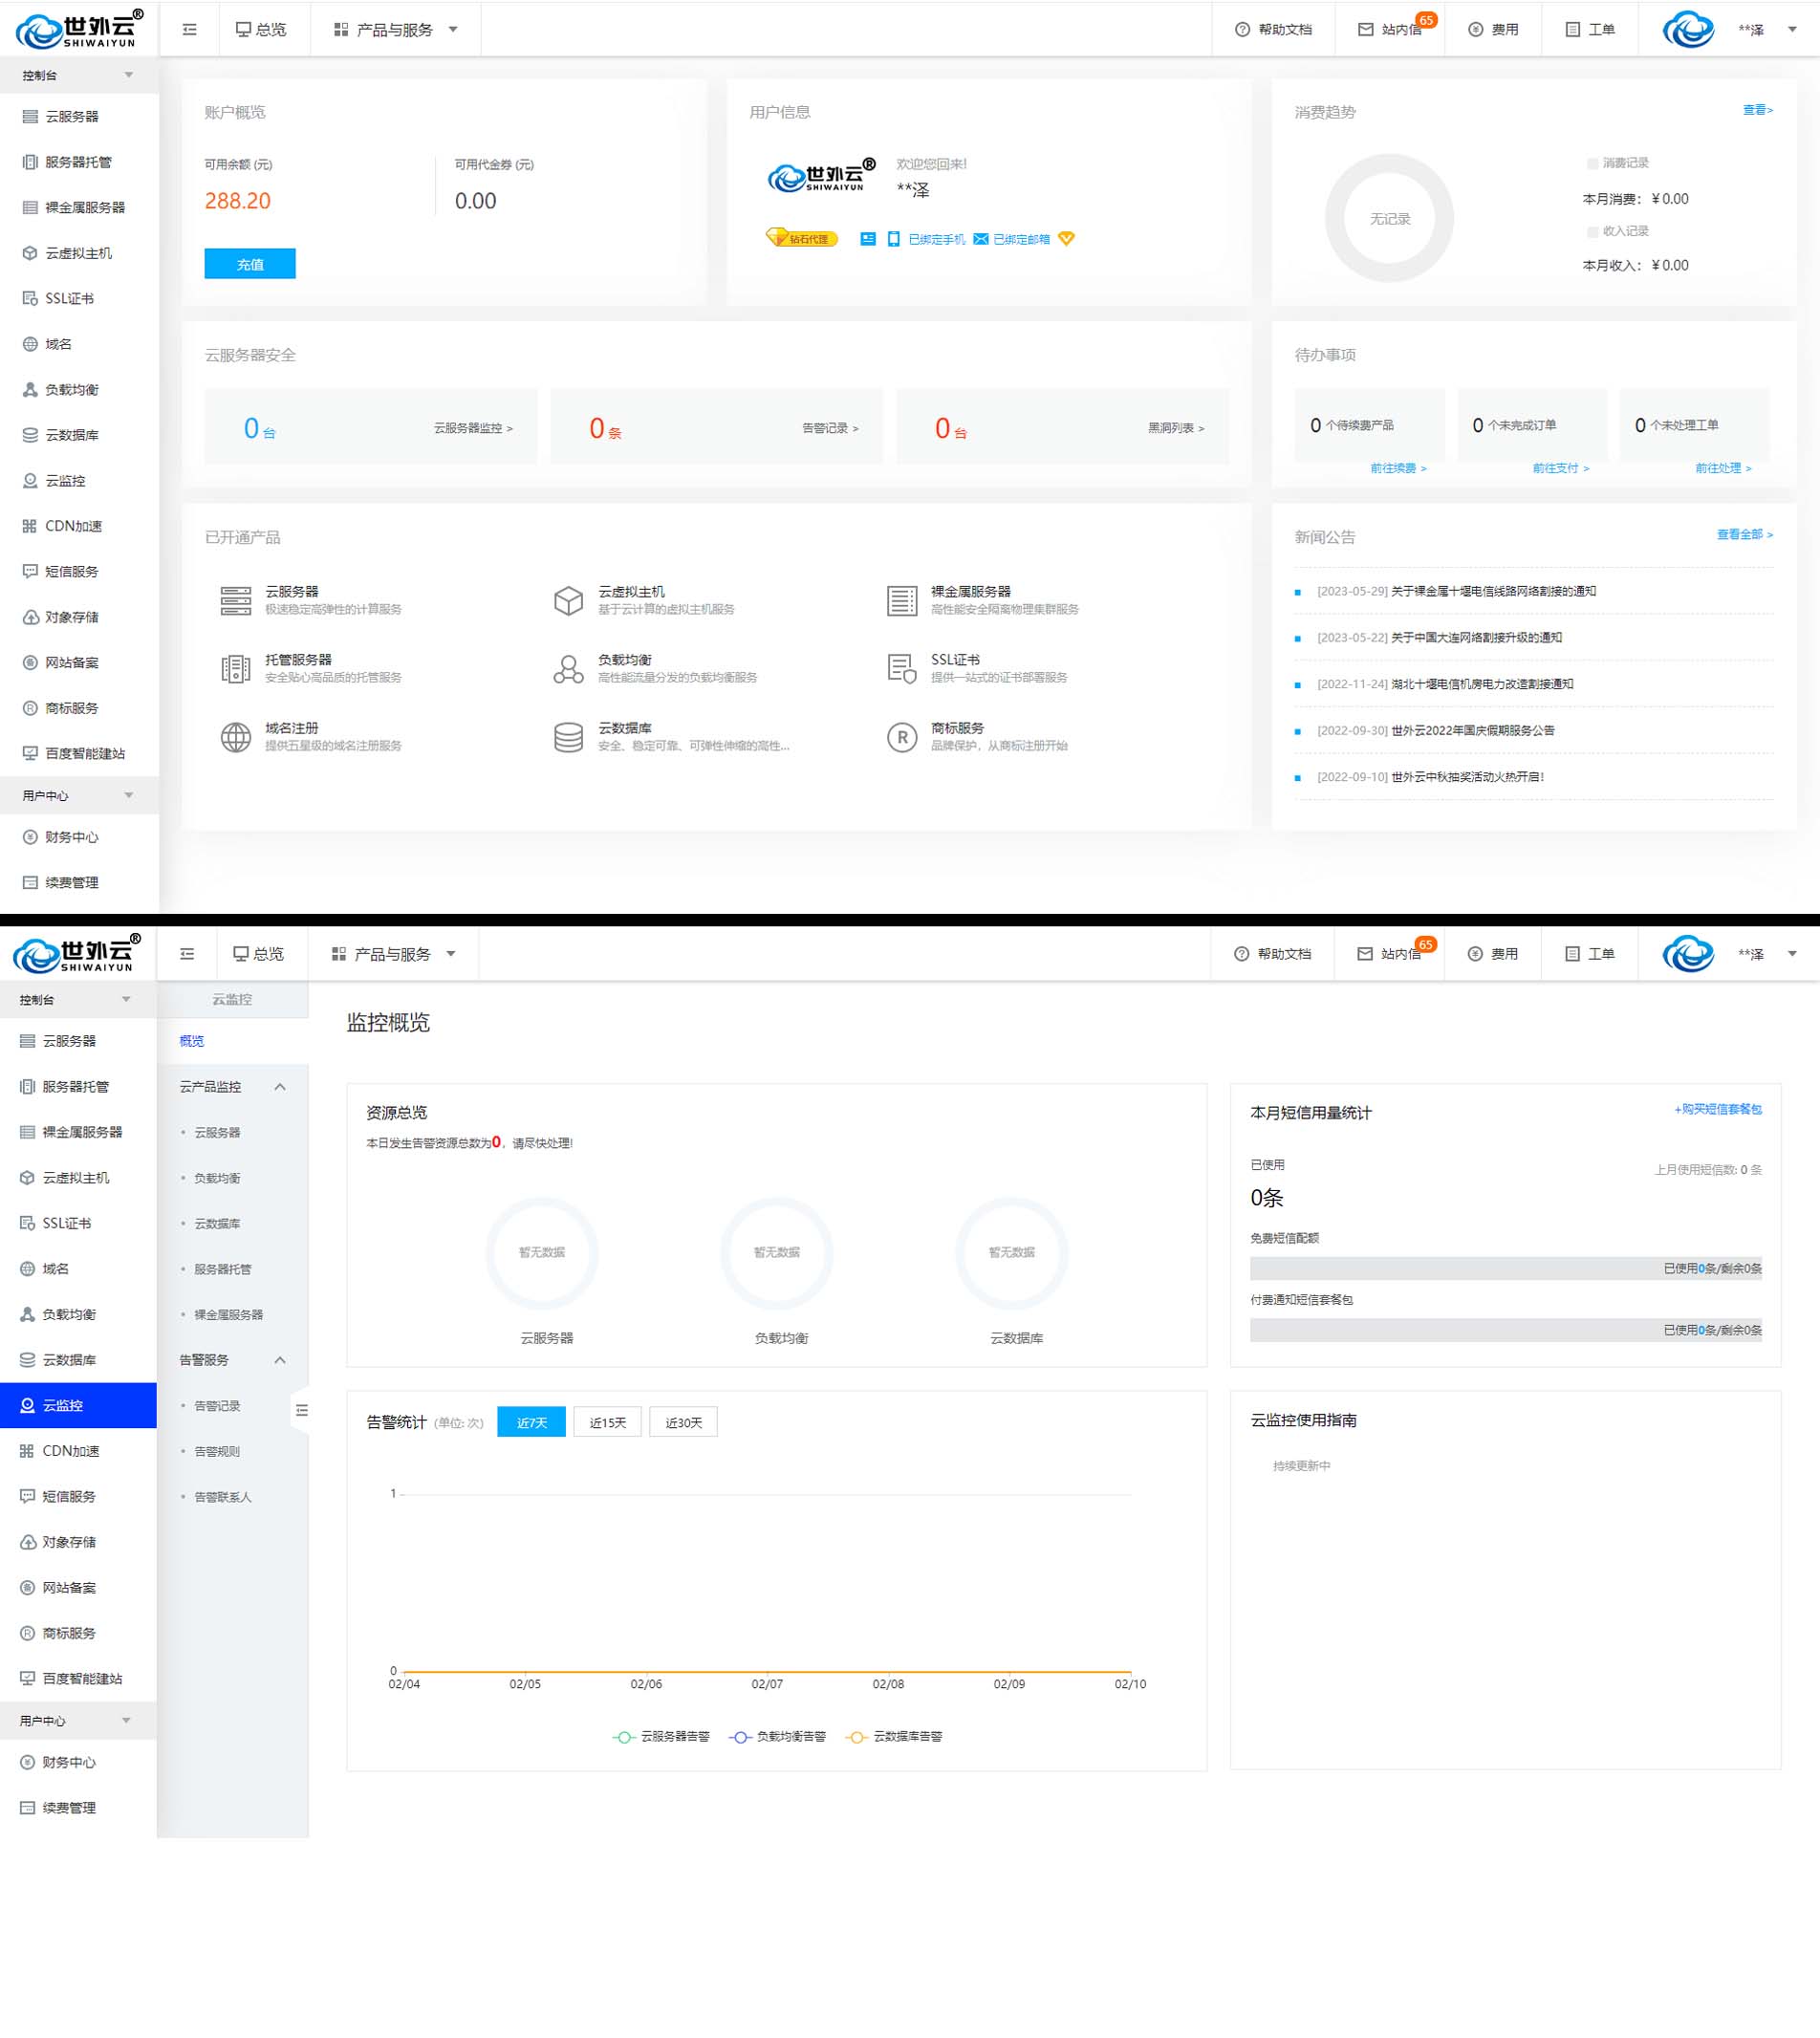Collapse the 告警服务 submenu section
The width and height of the screenshot is (1820, 2038).
pyautogui.click(x=280, y=1360)
